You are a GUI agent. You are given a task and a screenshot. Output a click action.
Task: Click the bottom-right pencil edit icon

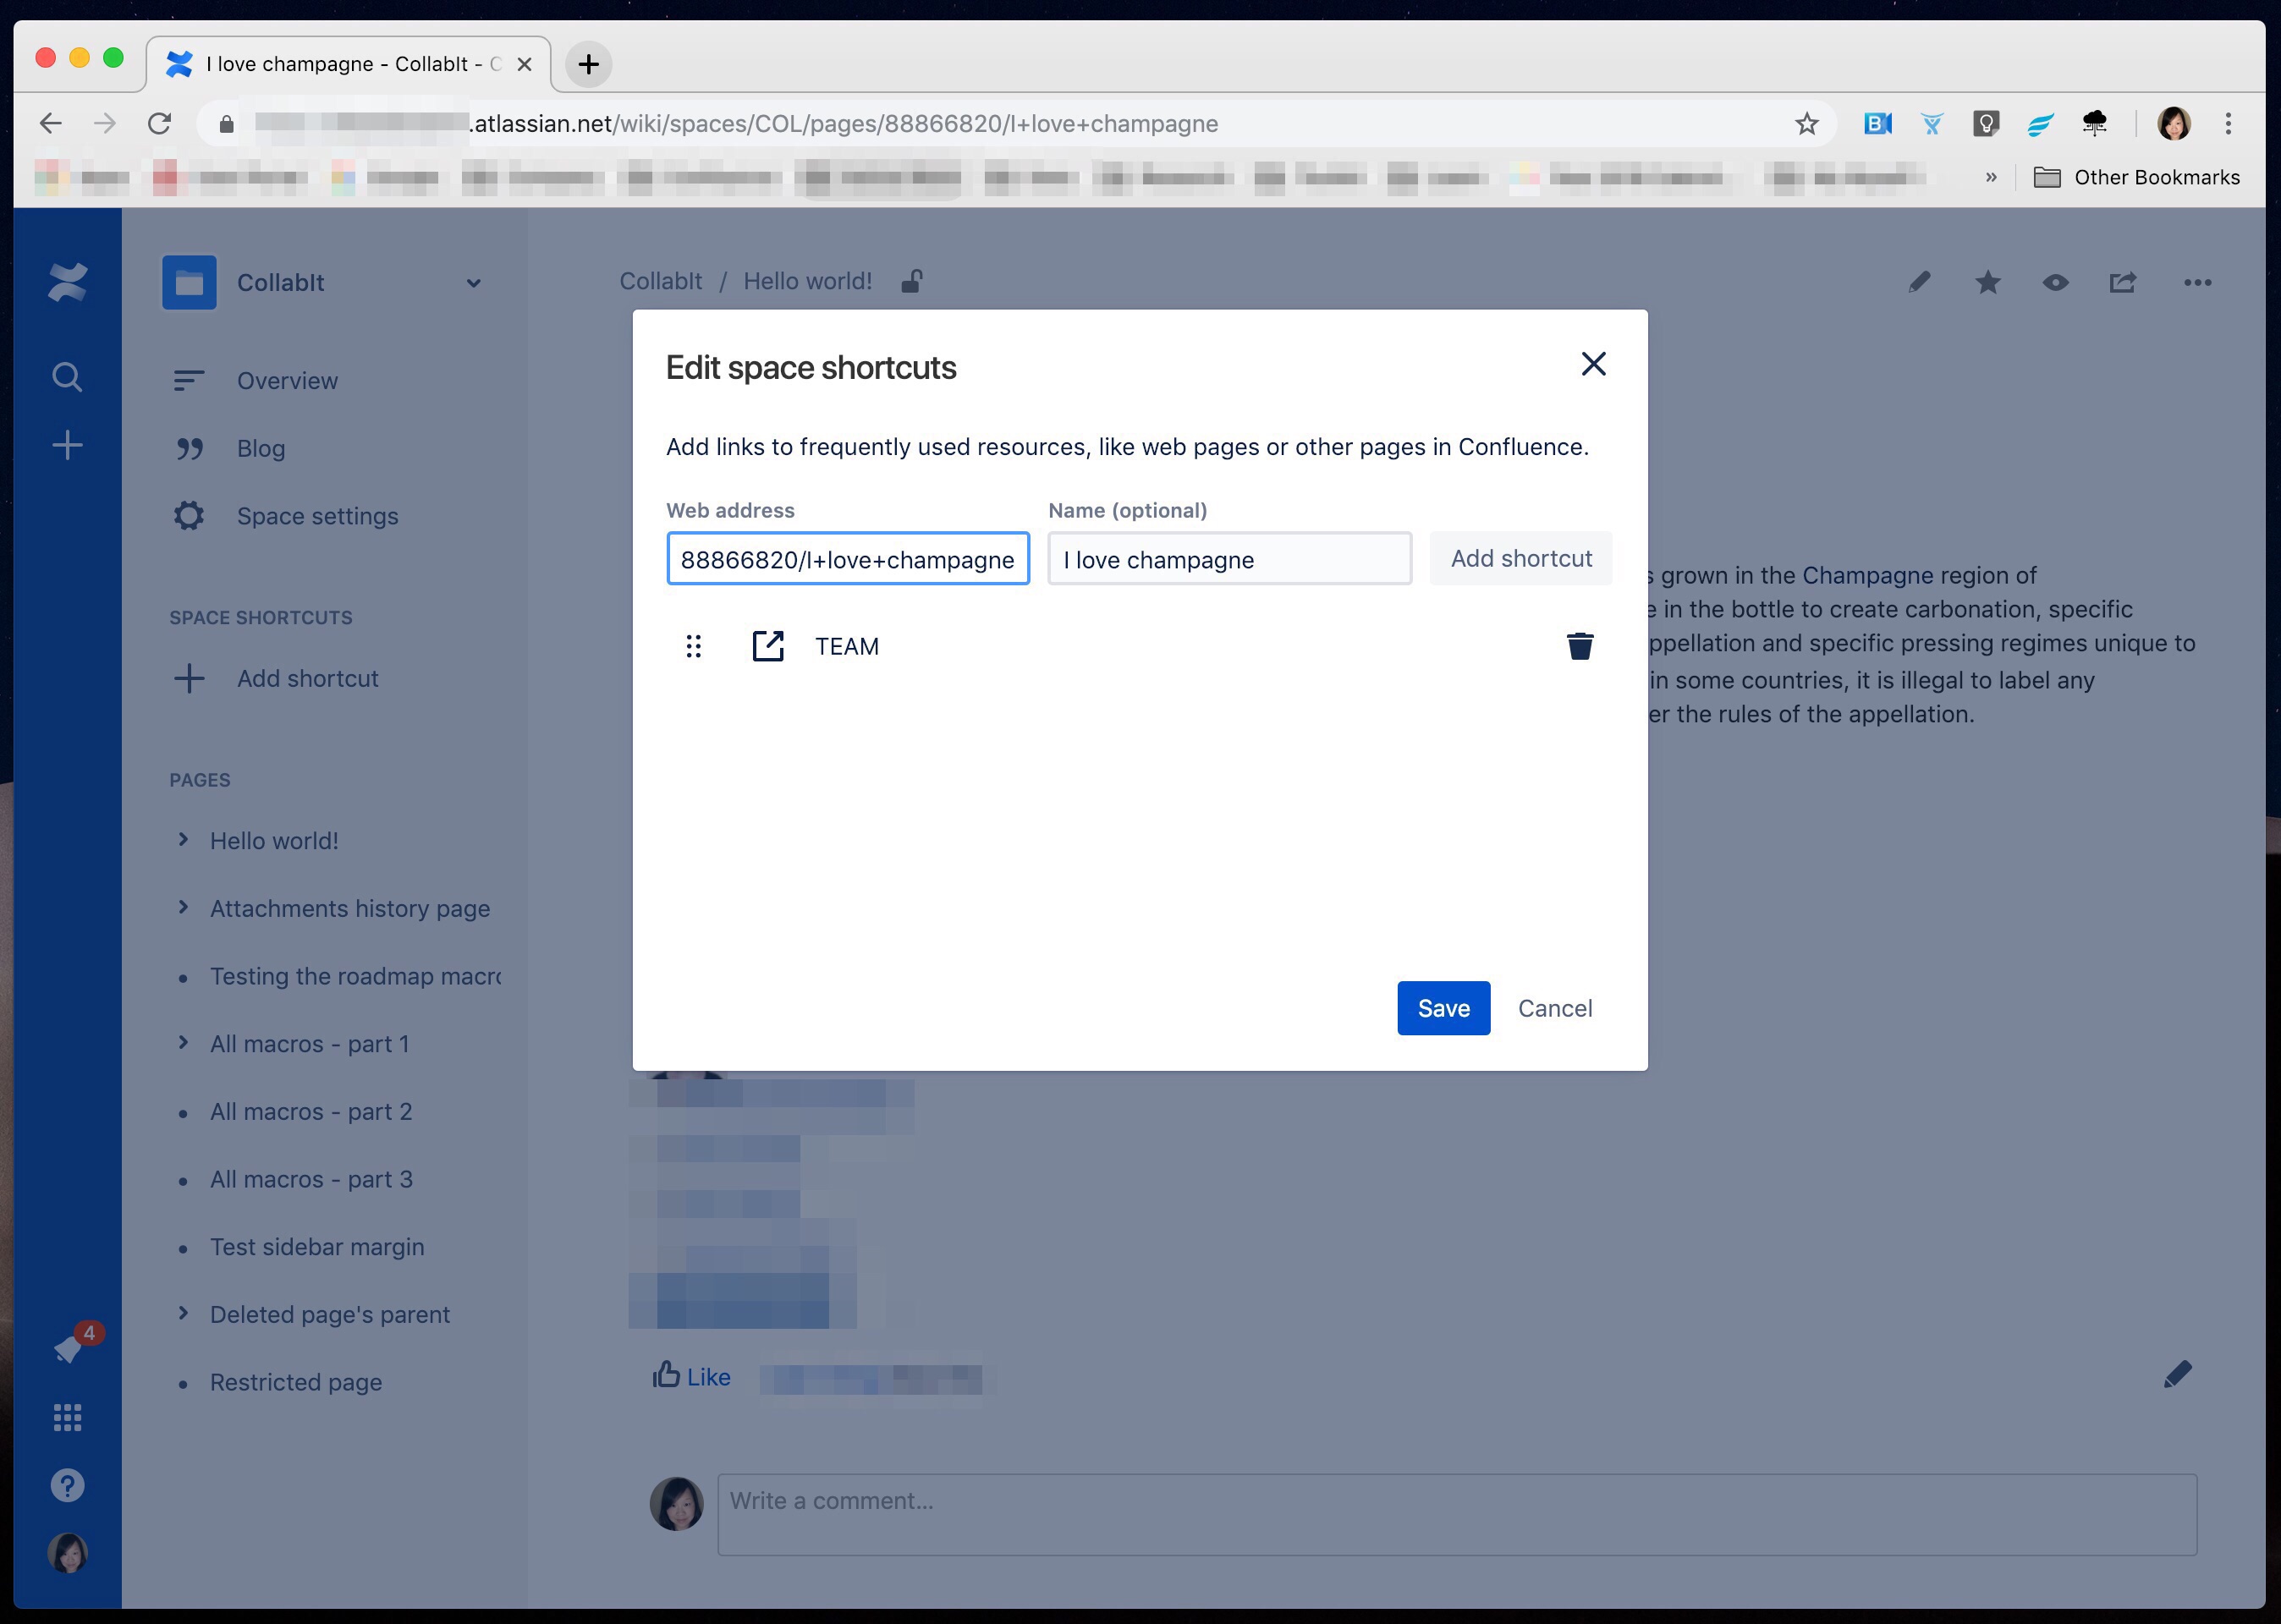coord(2177,1374)
